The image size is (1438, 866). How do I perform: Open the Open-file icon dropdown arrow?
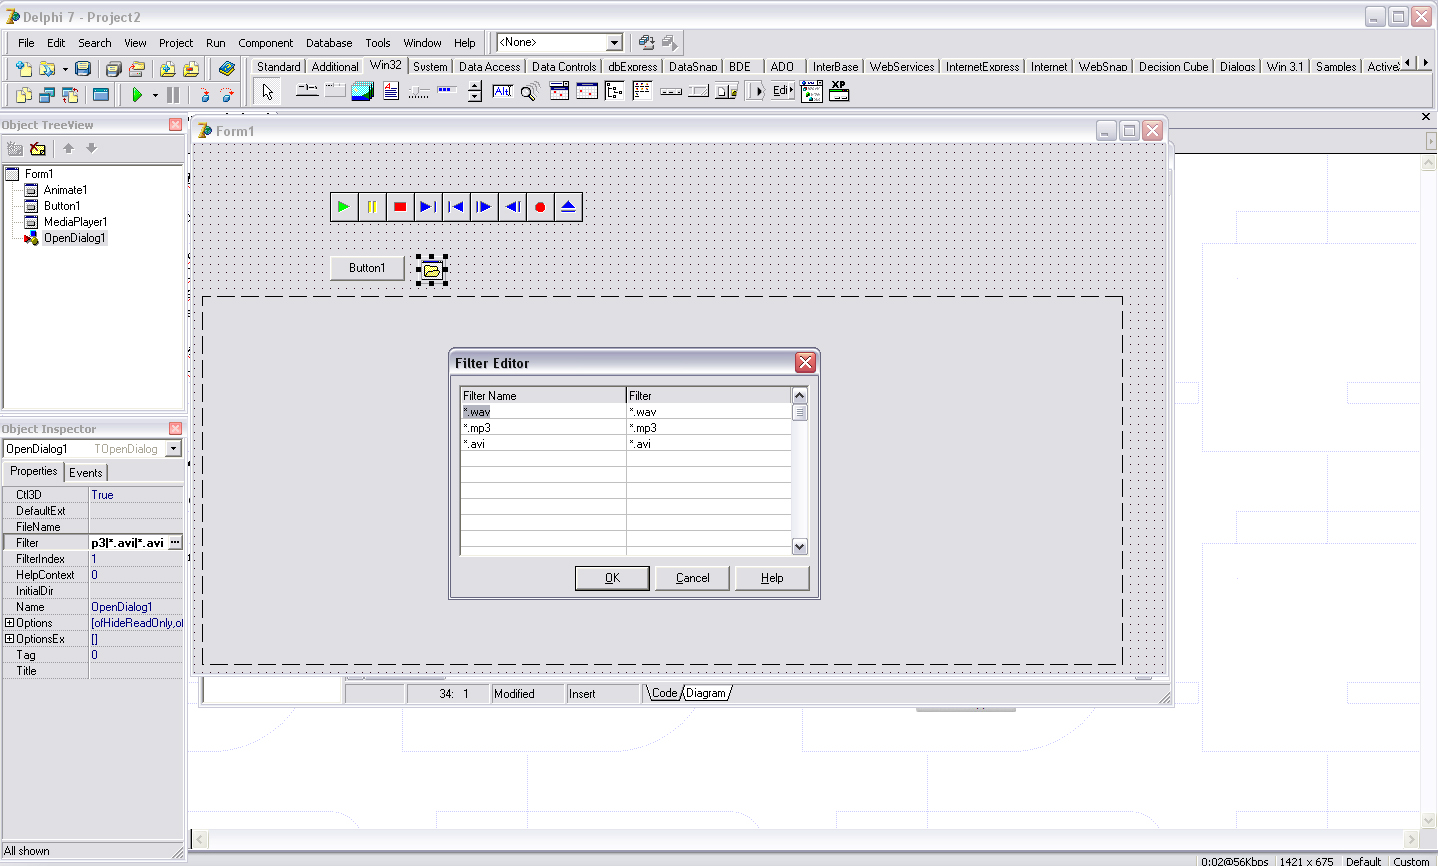[x=65, y=70]
